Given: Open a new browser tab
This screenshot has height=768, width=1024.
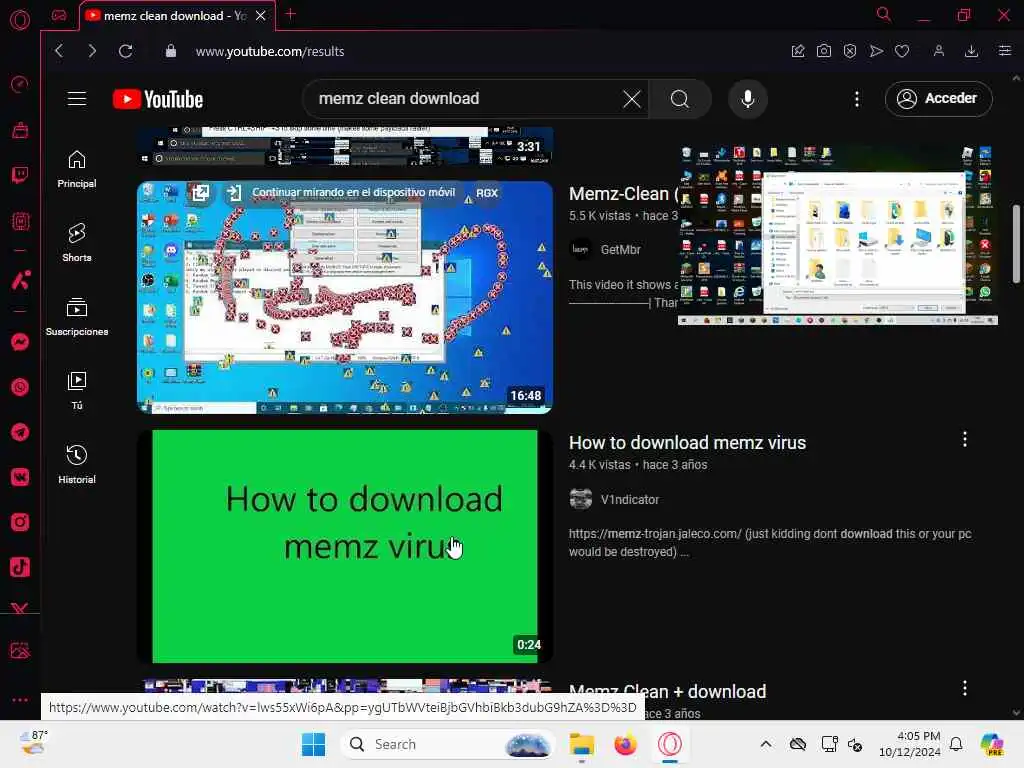Looking at the screenshot, I should tap(291, 14).
